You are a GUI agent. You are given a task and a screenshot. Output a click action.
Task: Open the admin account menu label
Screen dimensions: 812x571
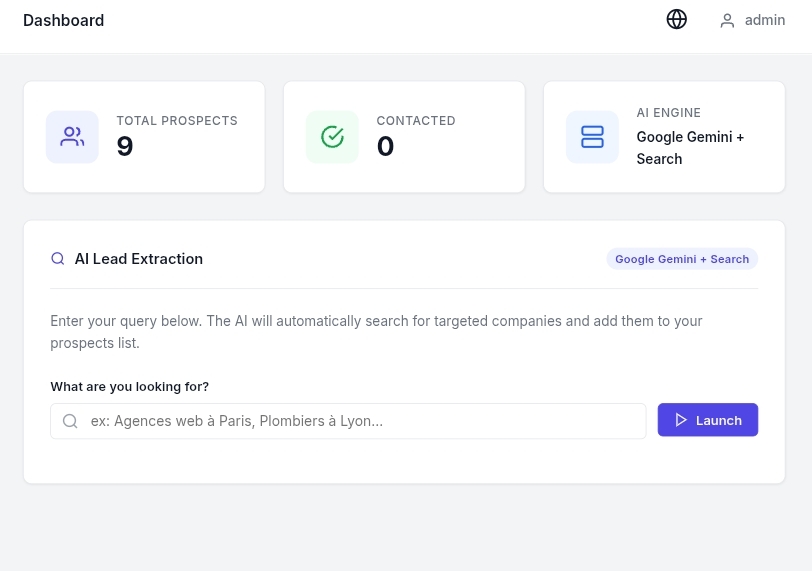[x=765, y=20]
